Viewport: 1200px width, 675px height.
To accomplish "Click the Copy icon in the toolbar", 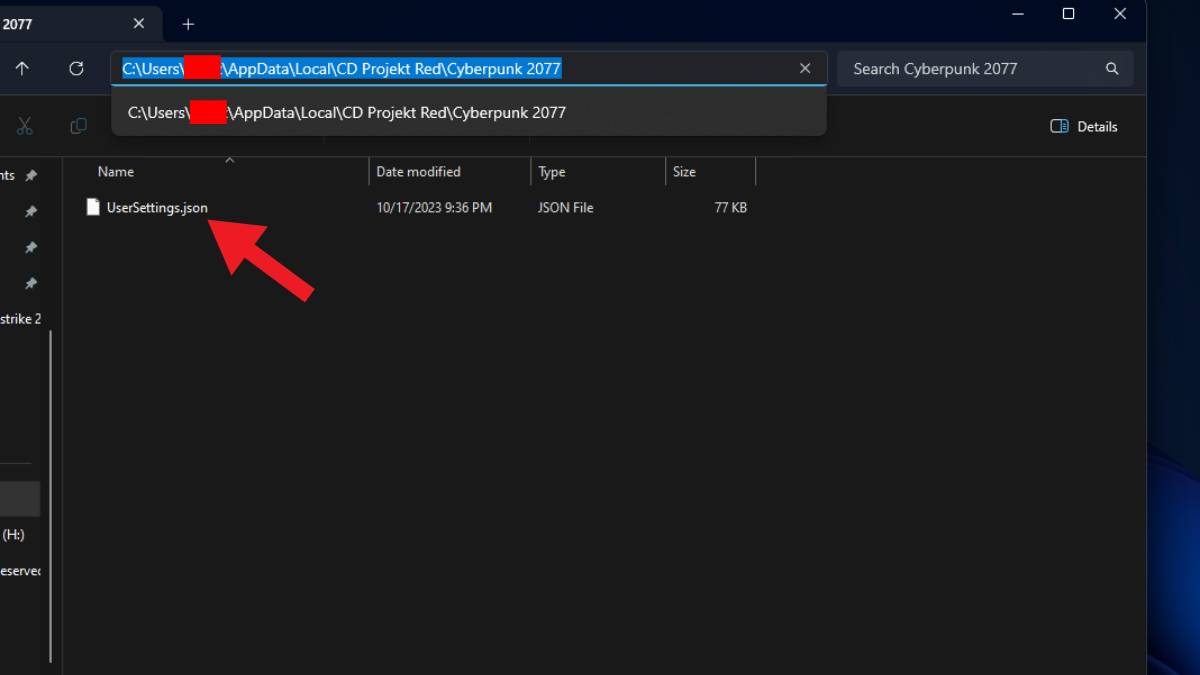I will tap(78, 126).
